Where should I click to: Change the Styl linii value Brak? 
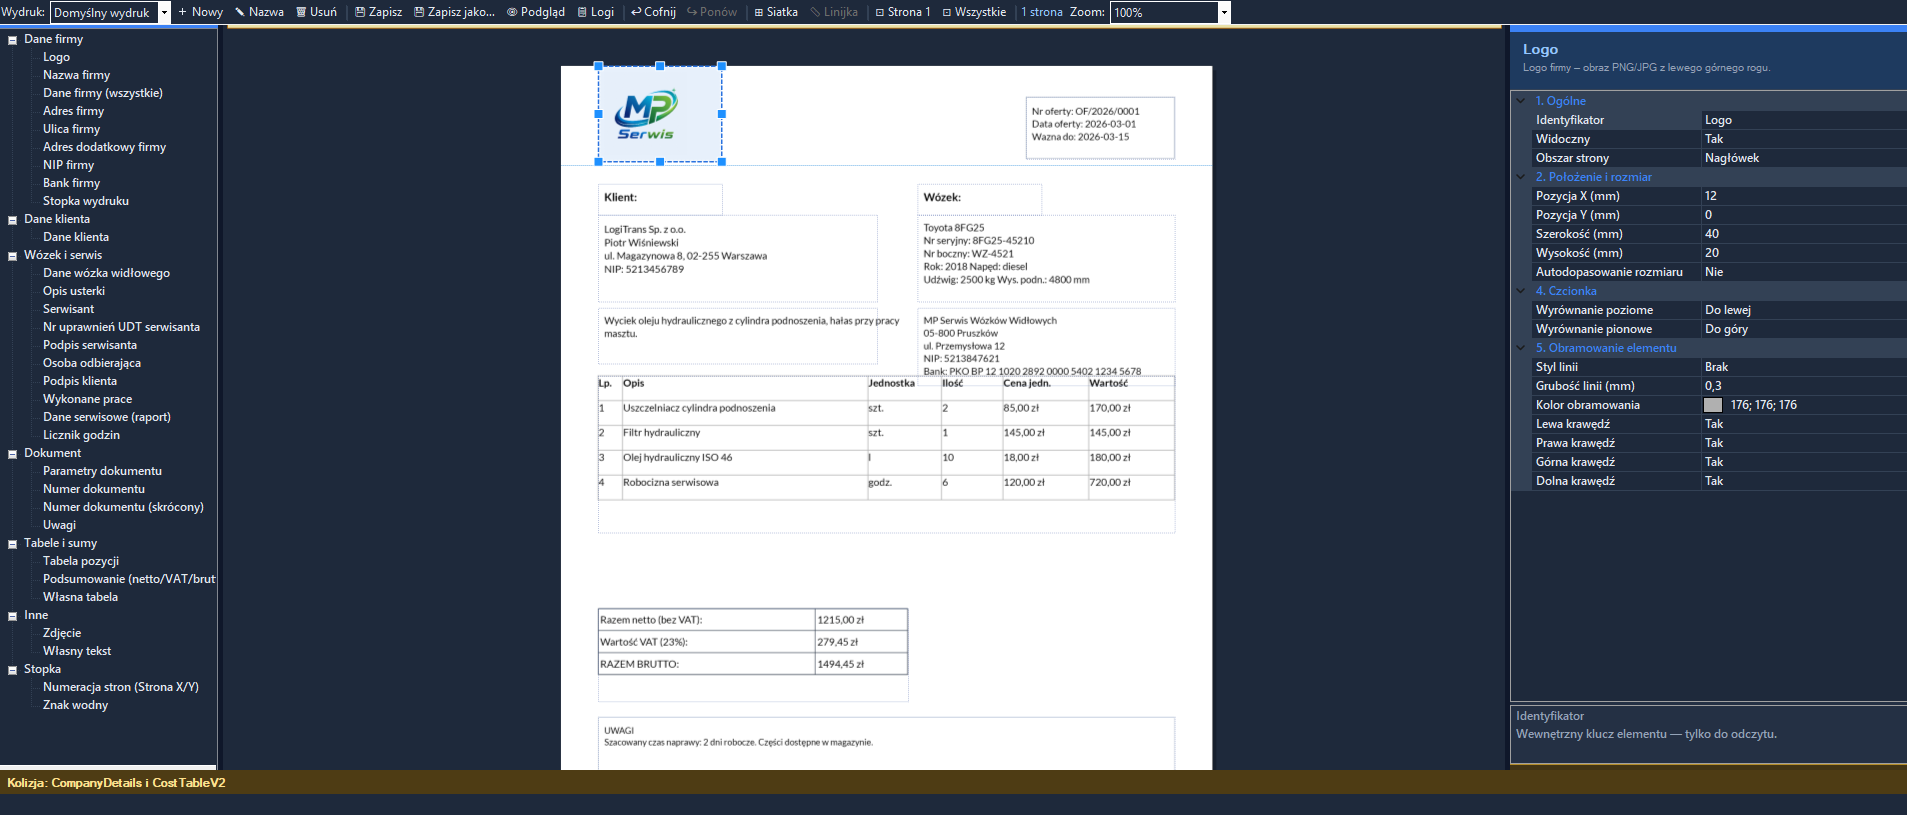pos(1804,367)
